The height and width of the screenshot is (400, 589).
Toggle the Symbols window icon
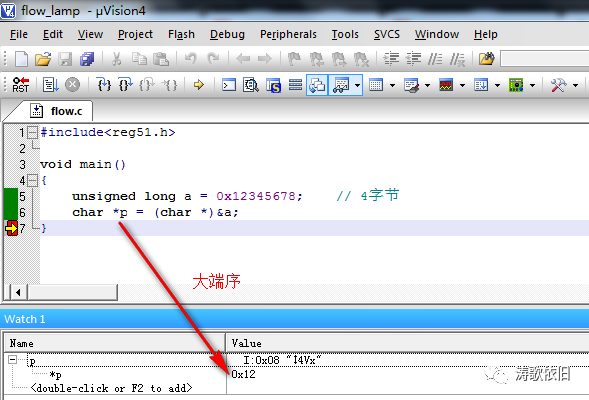tap(273, 85)
